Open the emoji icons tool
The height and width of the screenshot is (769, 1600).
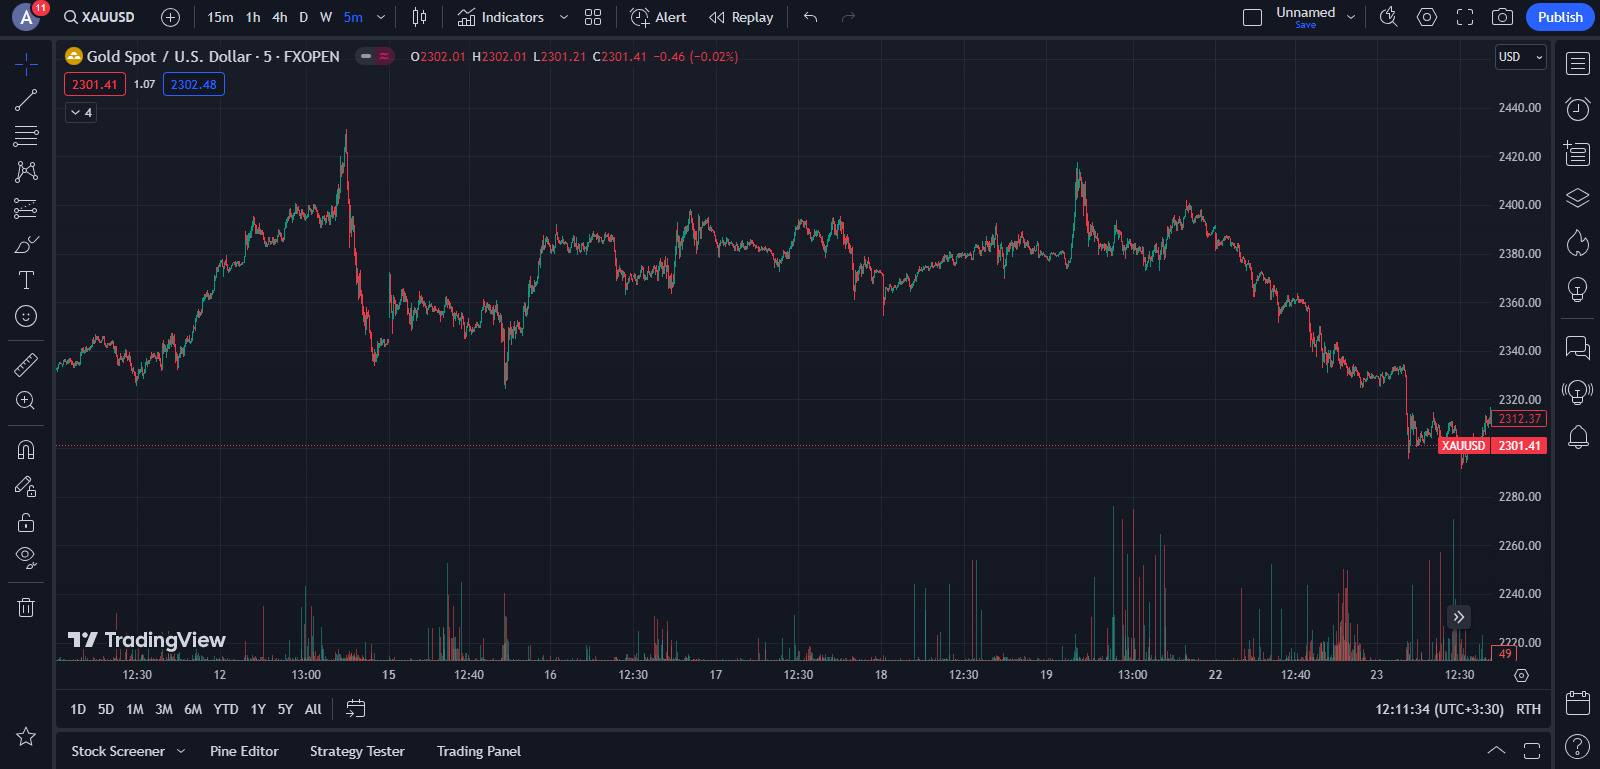[x=26, y=316]
